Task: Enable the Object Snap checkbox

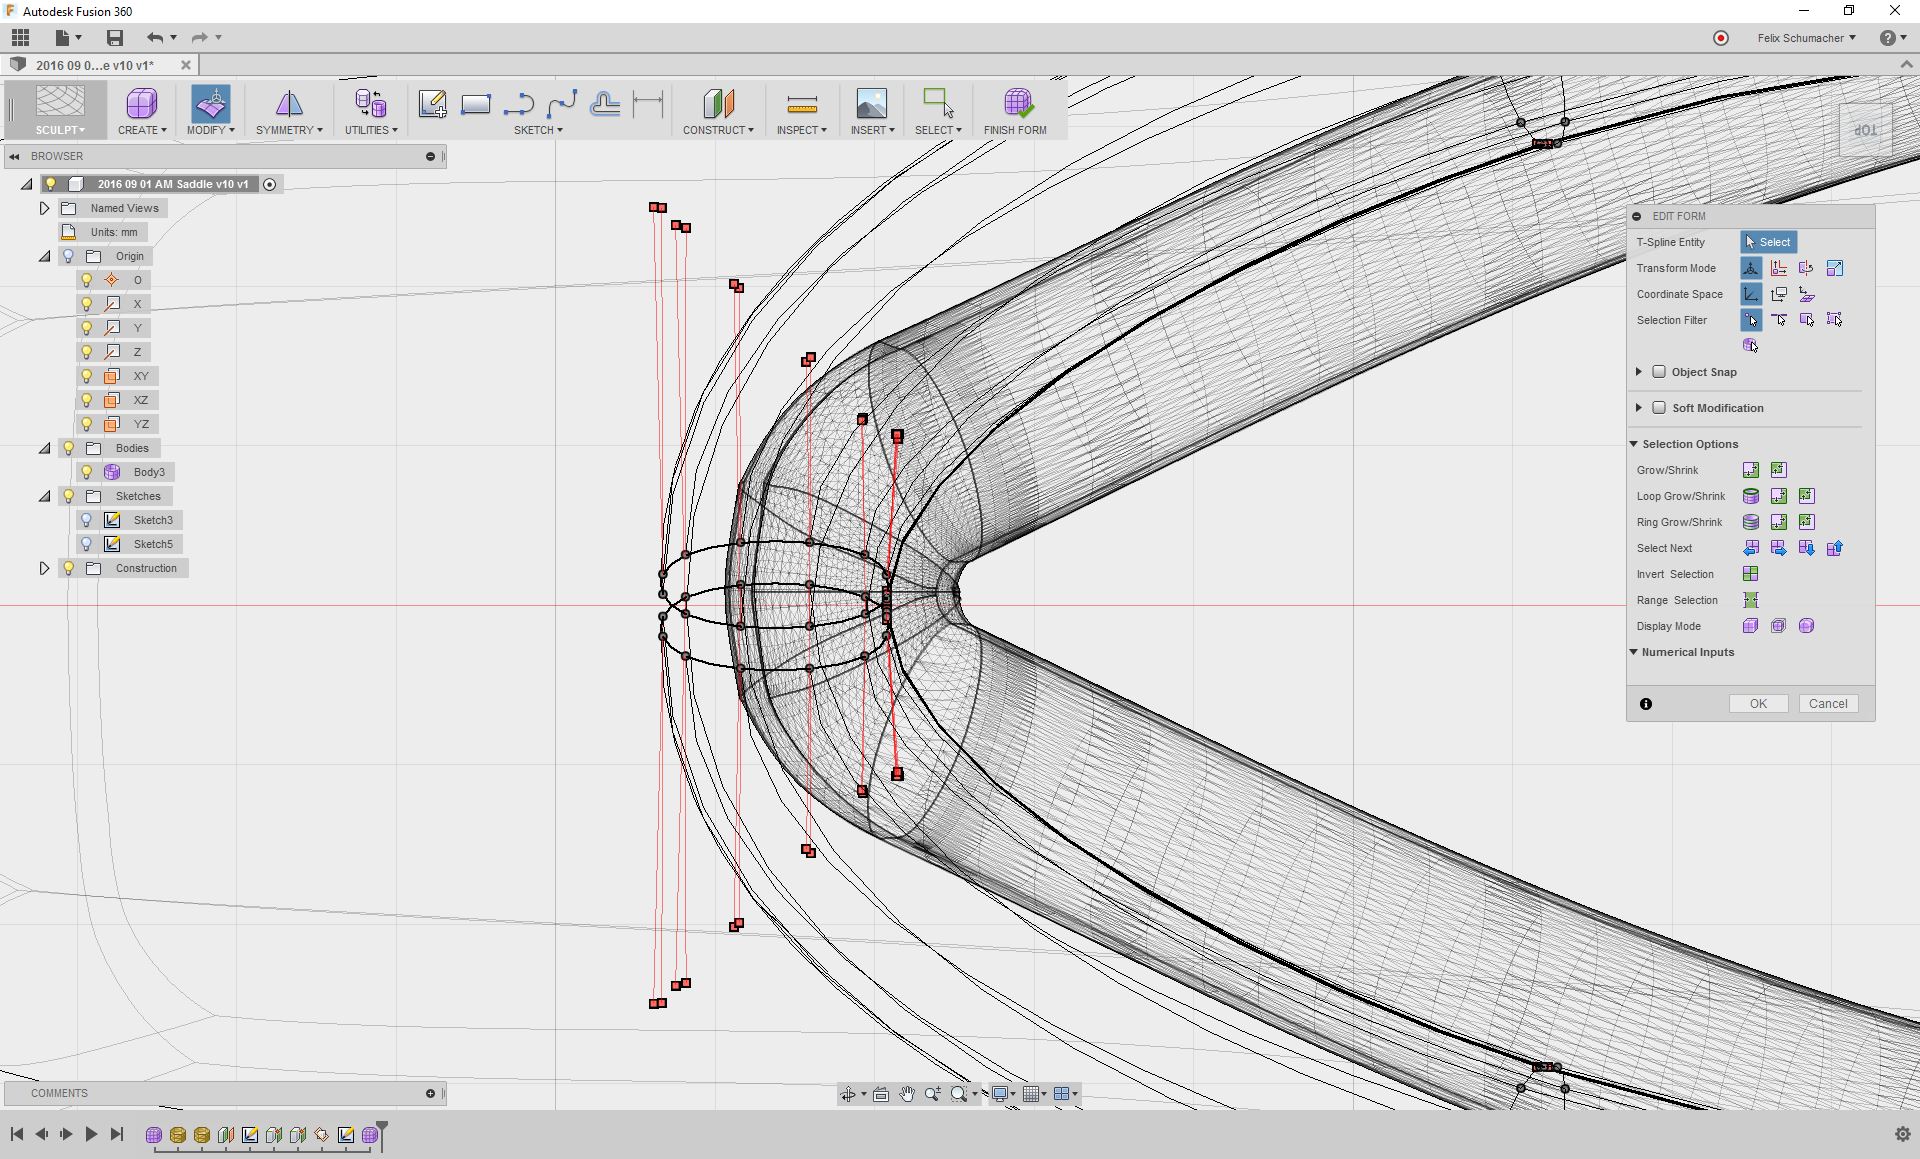Action: 1661,371
